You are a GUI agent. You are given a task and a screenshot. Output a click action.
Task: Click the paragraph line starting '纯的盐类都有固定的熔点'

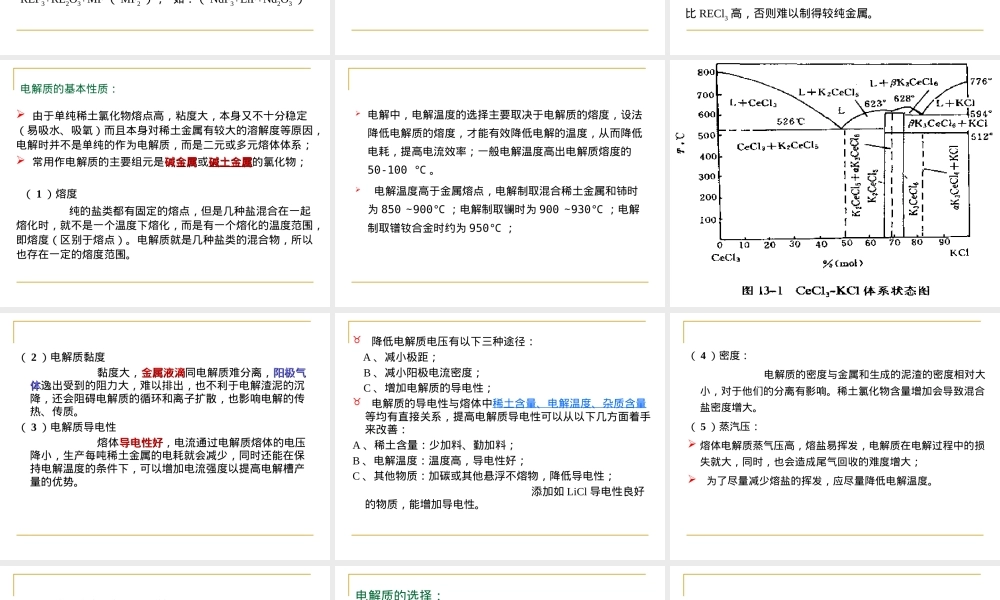[190, 211]
